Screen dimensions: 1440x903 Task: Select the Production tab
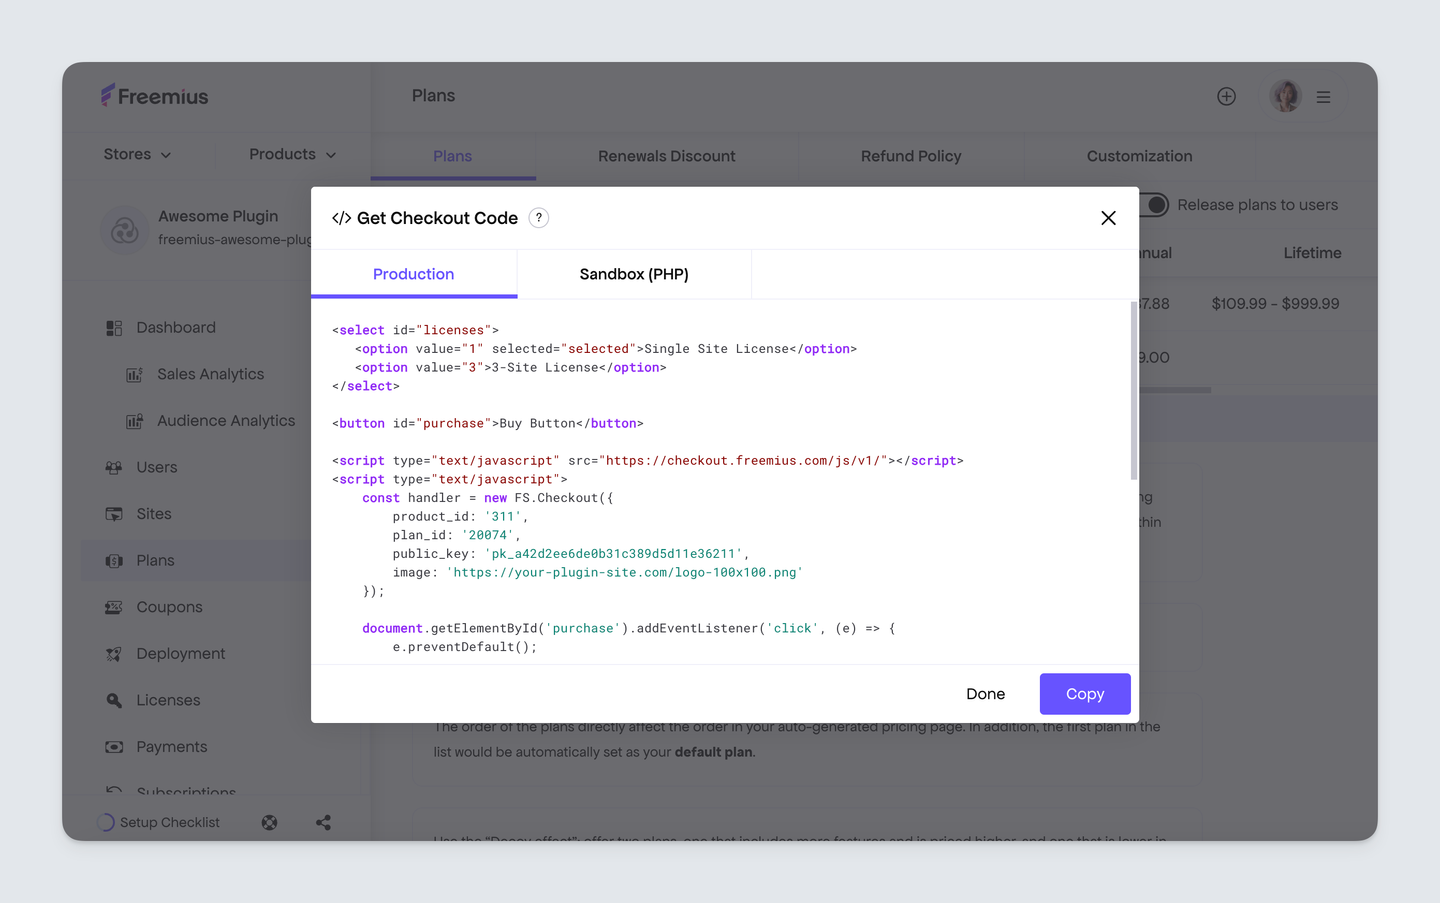pos(413,274)
